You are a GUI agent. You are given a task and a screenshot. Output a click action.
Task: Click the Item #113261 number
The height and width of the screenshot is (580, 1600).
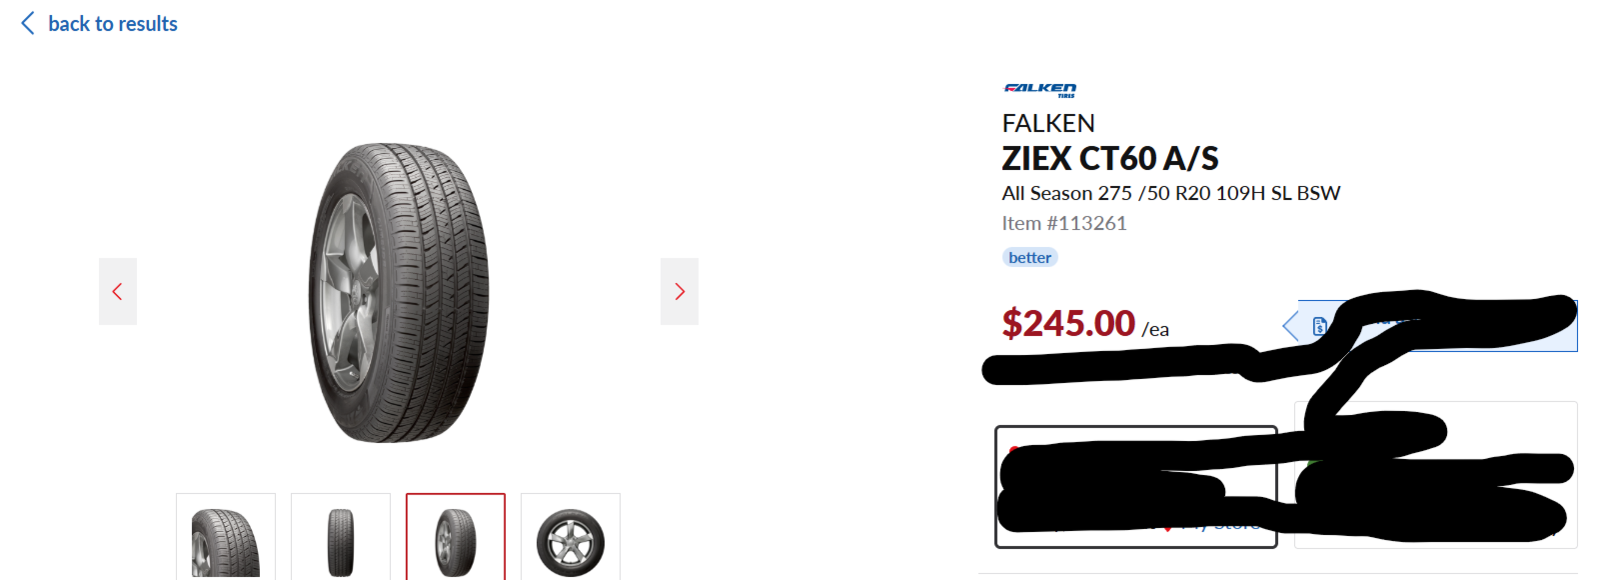(1064, 223)
